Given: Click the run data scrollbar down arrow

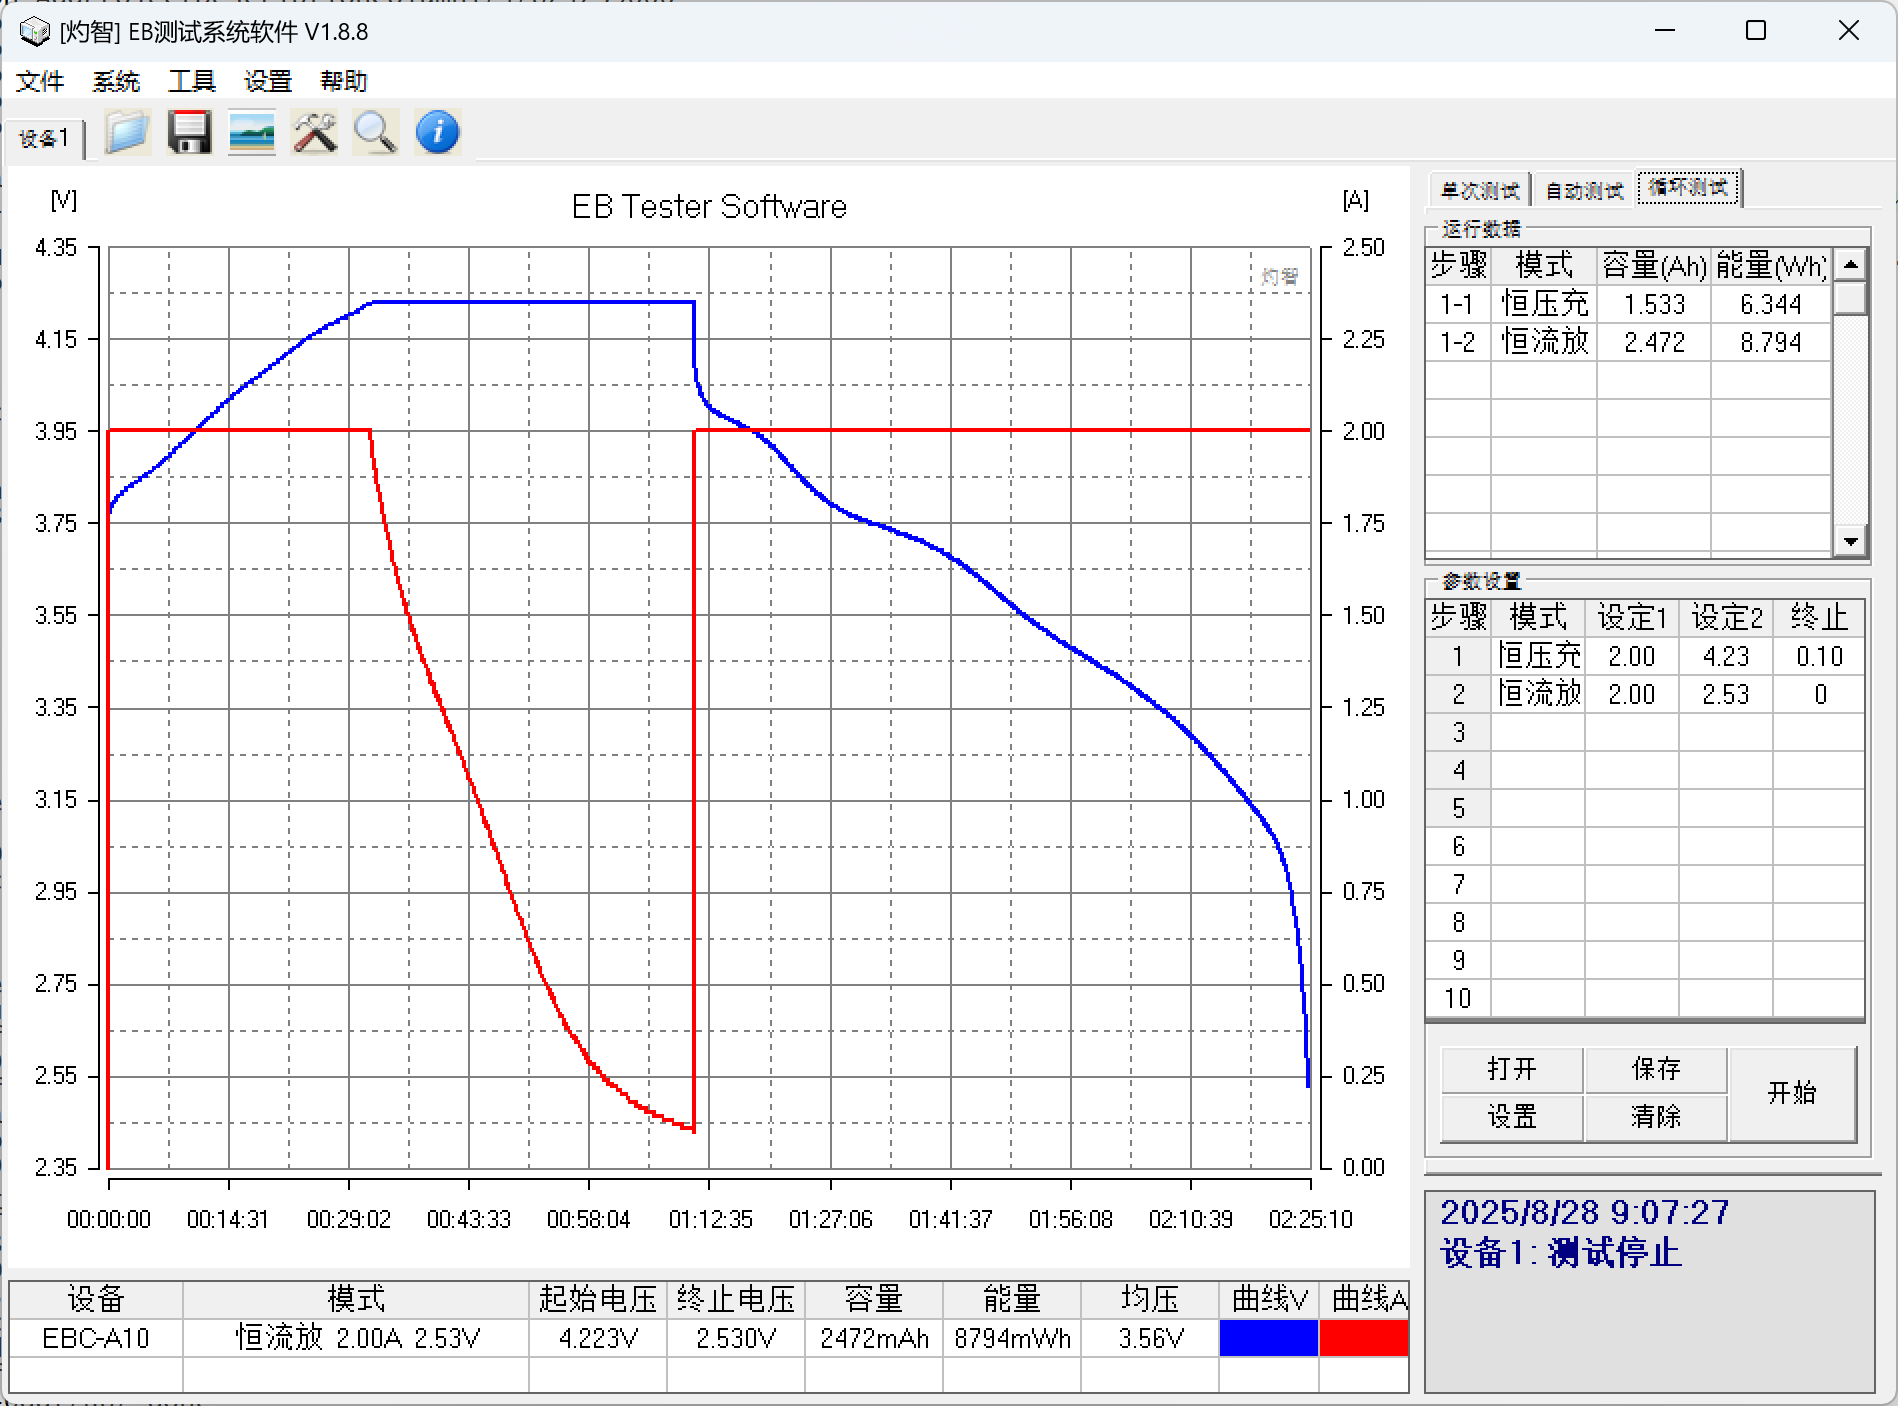Looking at the screenshot, I should 1850,541.
